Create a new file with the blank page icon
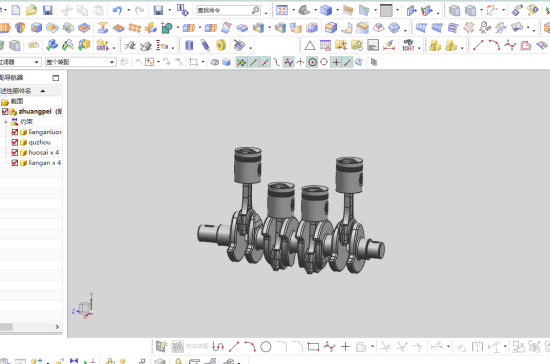Viewport: 550px width, 364px height. coord(16,10)
